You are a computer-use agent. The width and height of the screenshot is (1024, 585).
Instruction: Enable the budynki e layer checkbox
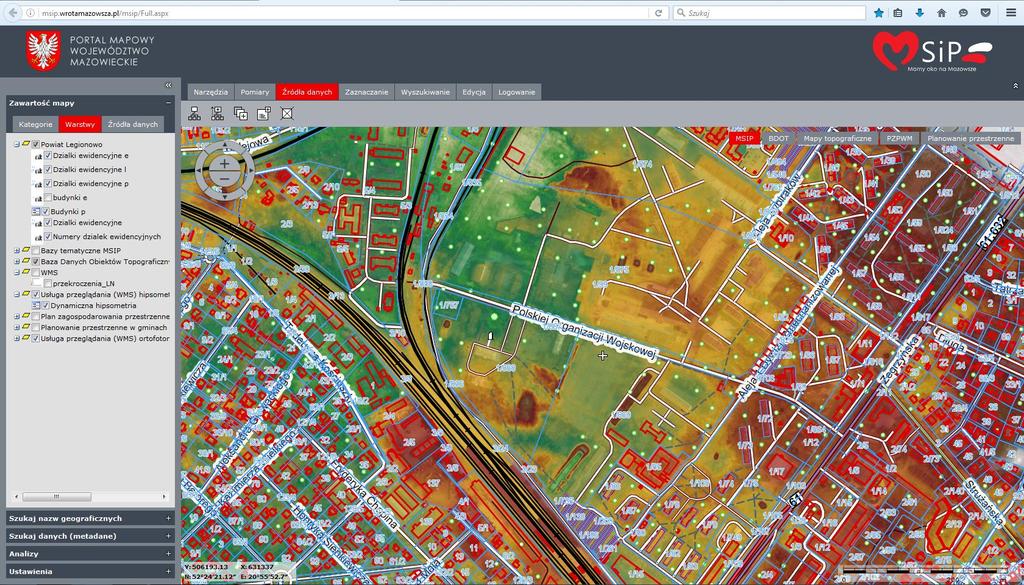48,197
